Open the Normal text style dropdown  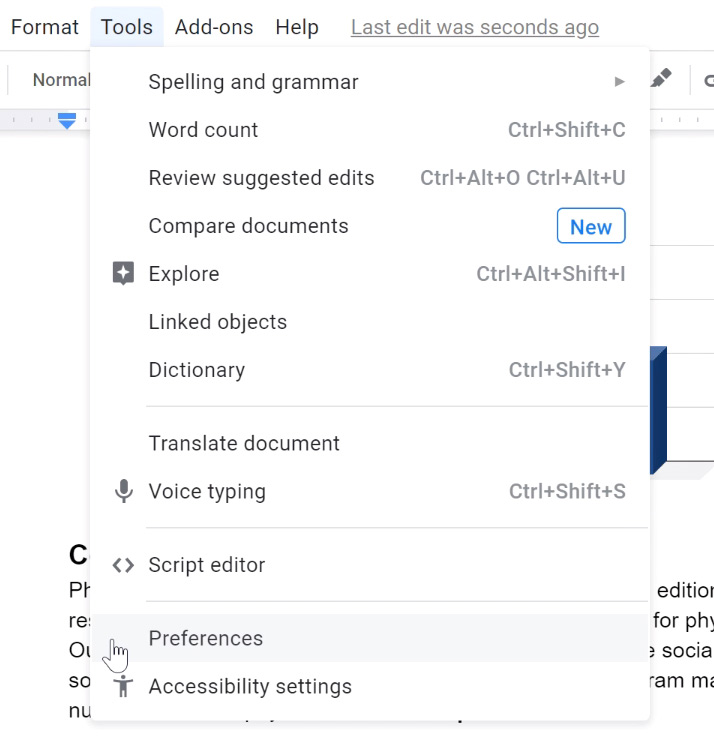61,80
